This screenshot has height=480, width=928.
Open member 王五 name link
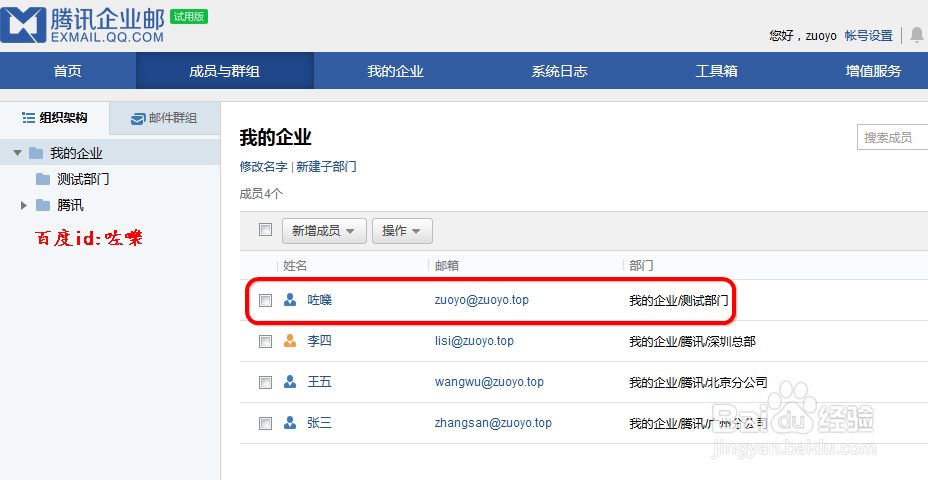[320, 382]
